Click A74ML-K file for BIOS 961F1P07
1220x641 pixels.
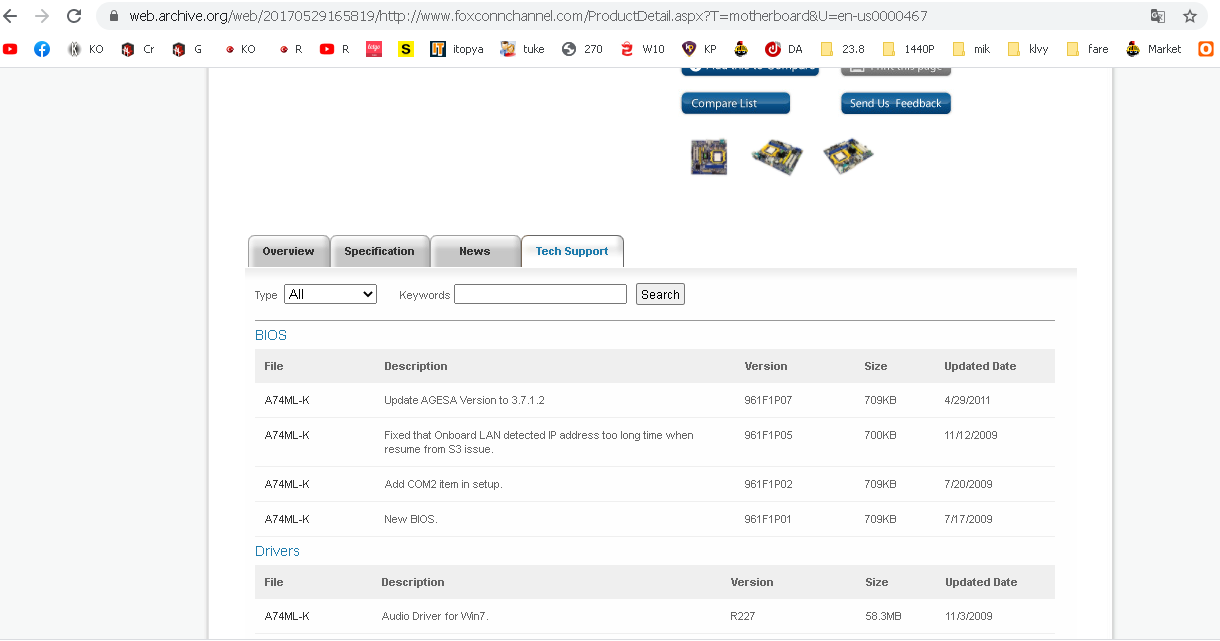point(287,400)
